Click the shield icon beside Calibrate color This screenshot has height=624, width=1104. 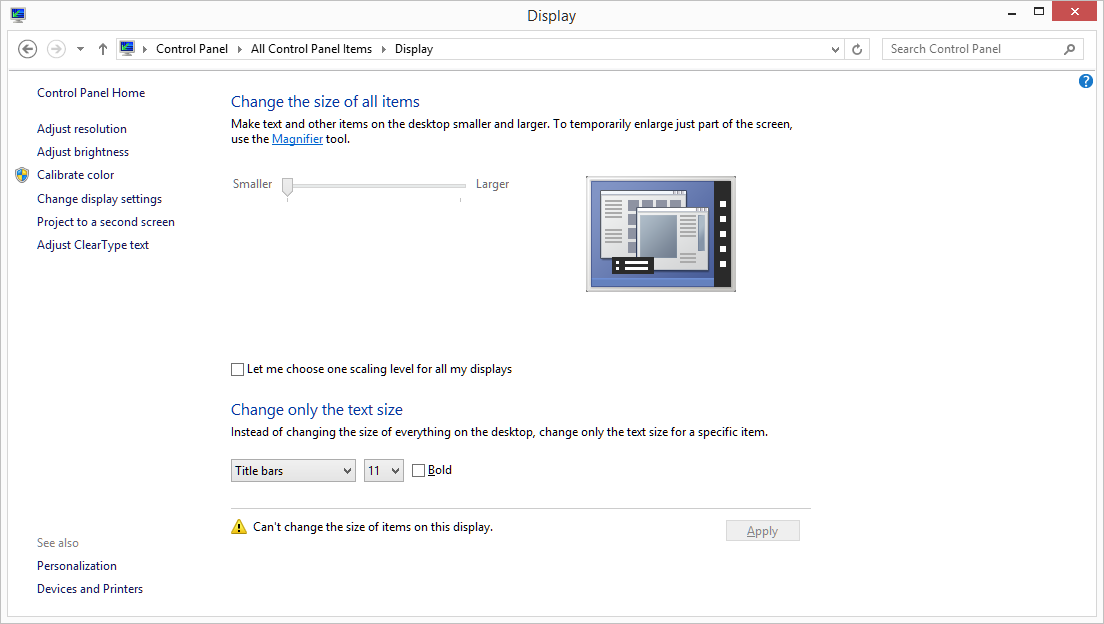click(x=22, y=175)
